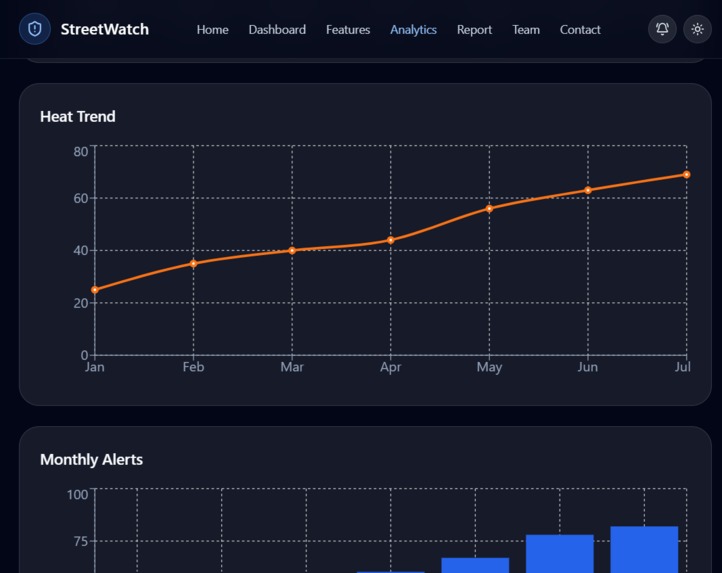The height and width of the screenshot is (573, 722).
Task: Click the Jul data point on Heat Trend
Action: (x=687, y=175)
